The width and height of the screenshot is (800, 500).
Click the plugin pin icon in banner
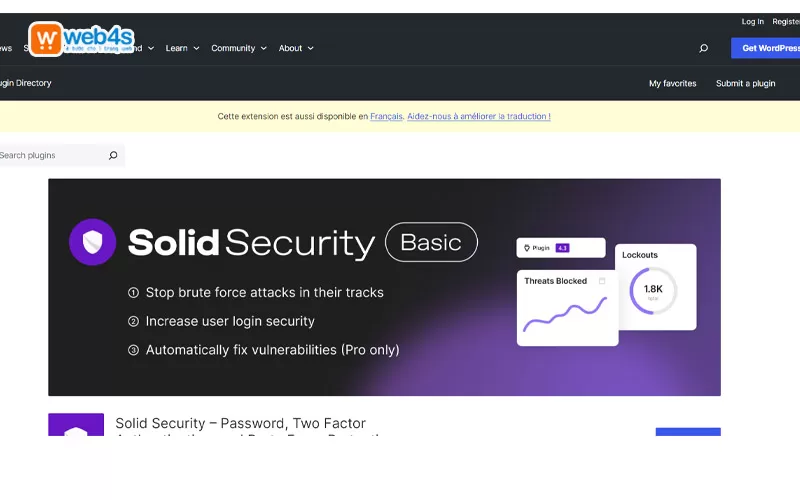pos(527,248)
